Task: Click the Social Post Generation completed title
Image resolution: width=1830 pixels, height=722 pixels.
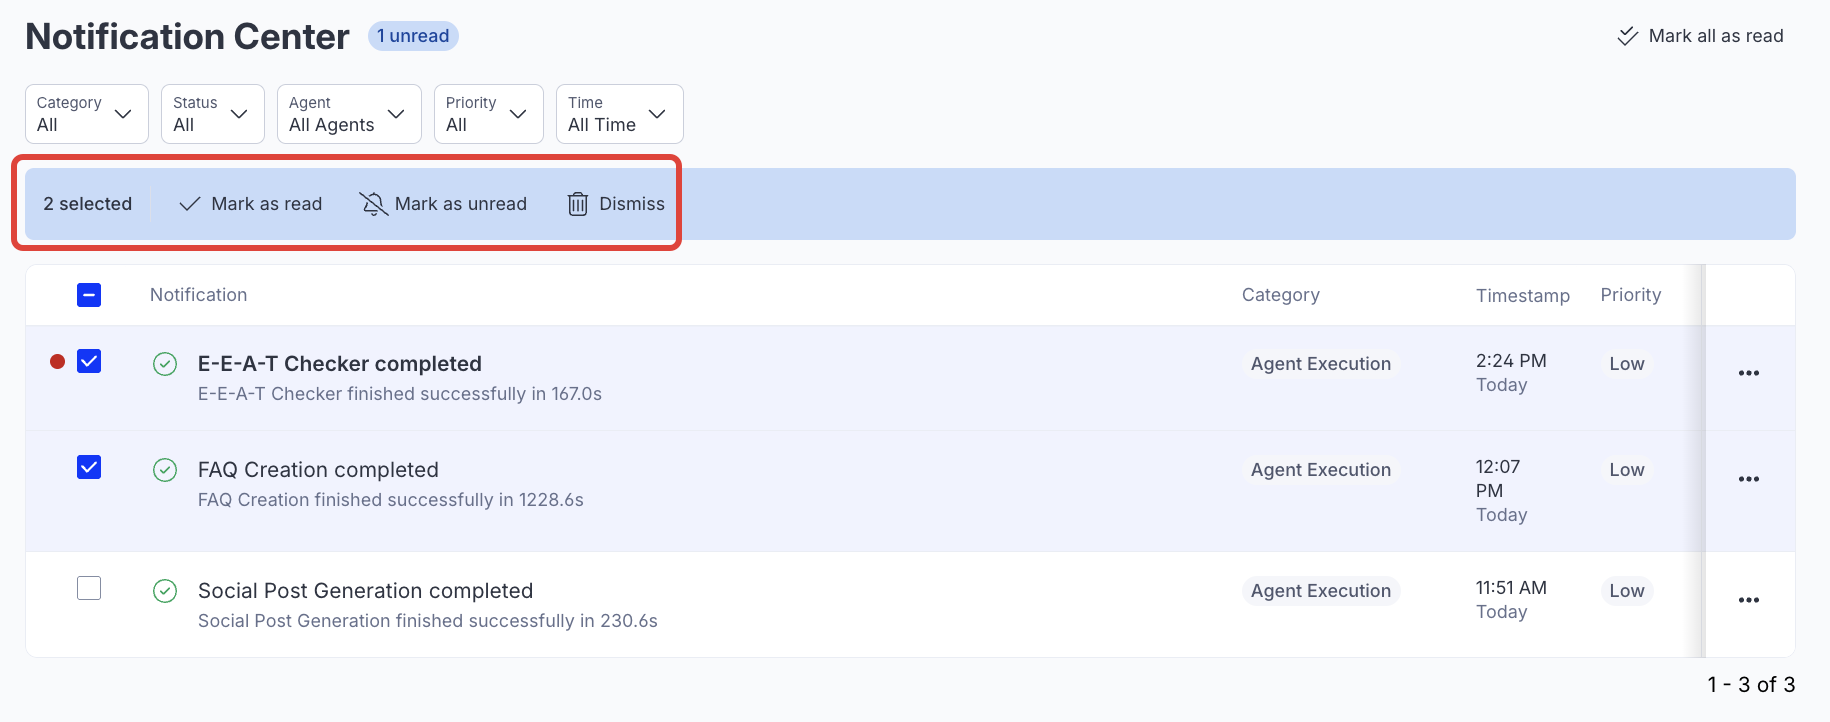Action: (365, 591)
